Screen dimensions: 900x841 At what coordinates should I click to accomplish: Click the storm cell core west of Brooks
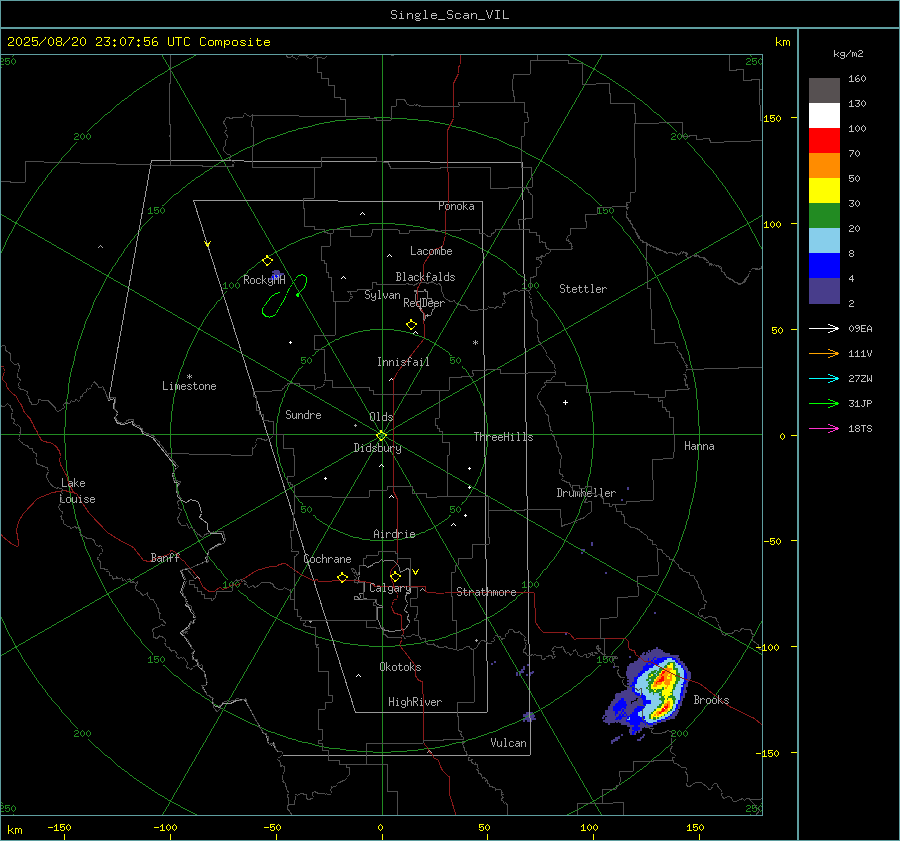pyautogui.click(x=661, y=690)
